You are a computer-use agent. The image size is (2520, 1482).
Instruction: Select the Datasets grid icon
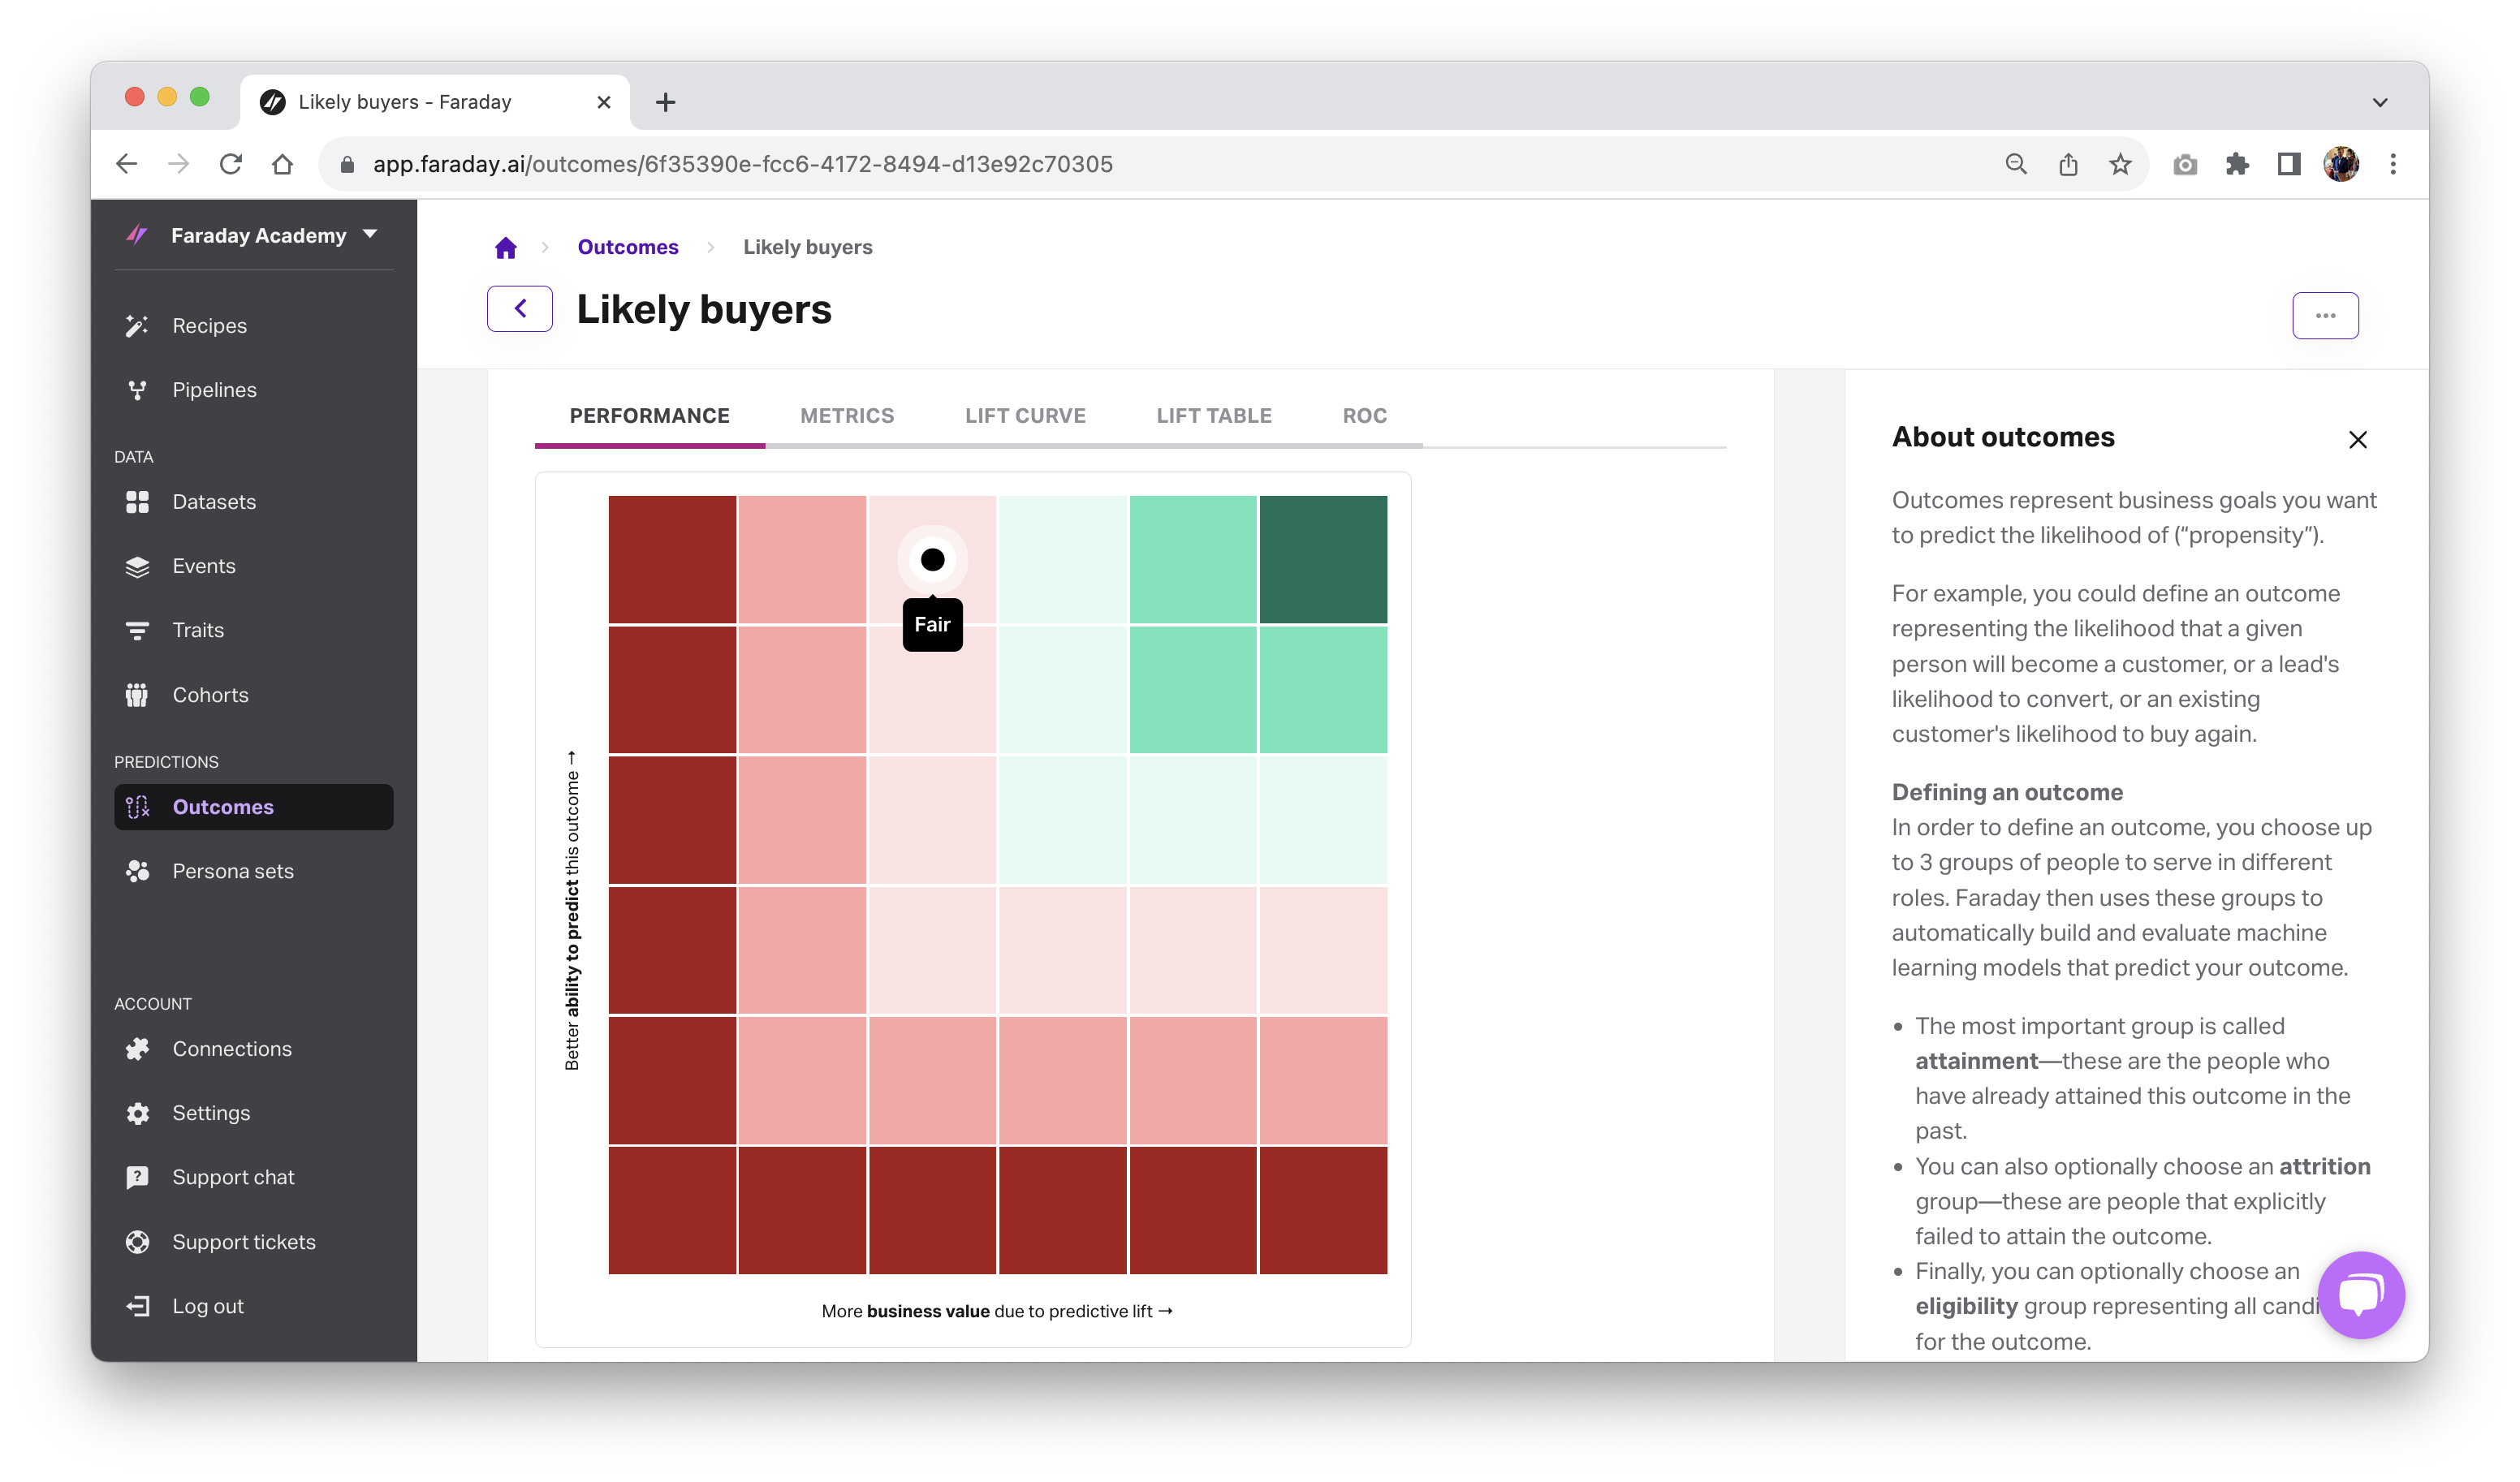[x=137, y=502]
